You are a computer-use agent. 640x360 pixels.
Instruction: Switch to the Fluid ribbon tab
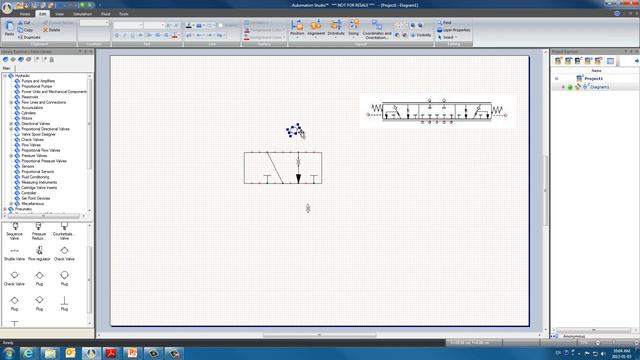[x=105, y=14]
